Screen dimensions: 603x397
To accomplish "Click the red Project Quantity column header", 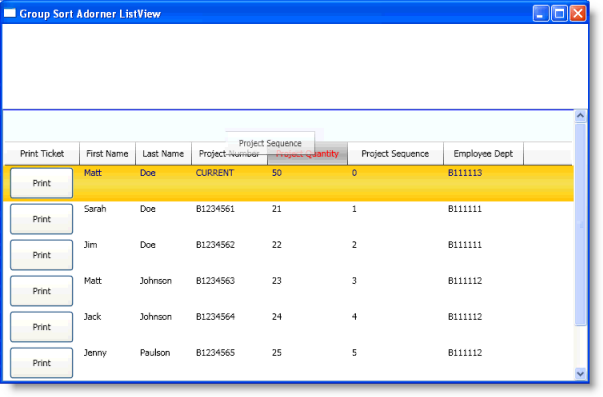I will pos(307,154).
